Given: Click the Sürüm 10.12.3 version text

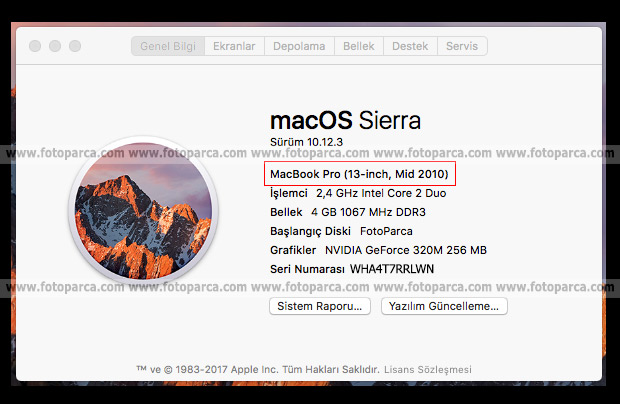Looking at the screenshot, I should point(306,142).
